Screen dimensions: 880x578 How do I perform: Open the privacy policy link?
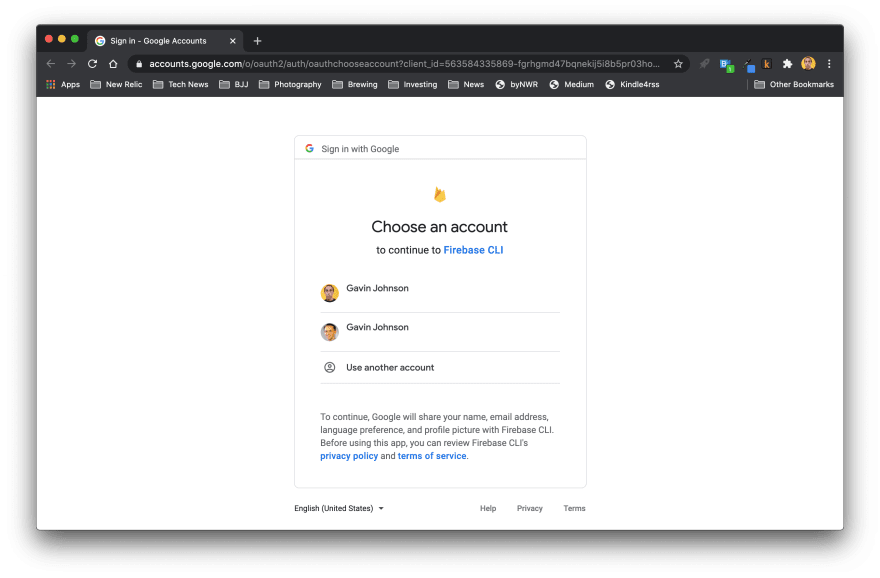click(349, 456)
